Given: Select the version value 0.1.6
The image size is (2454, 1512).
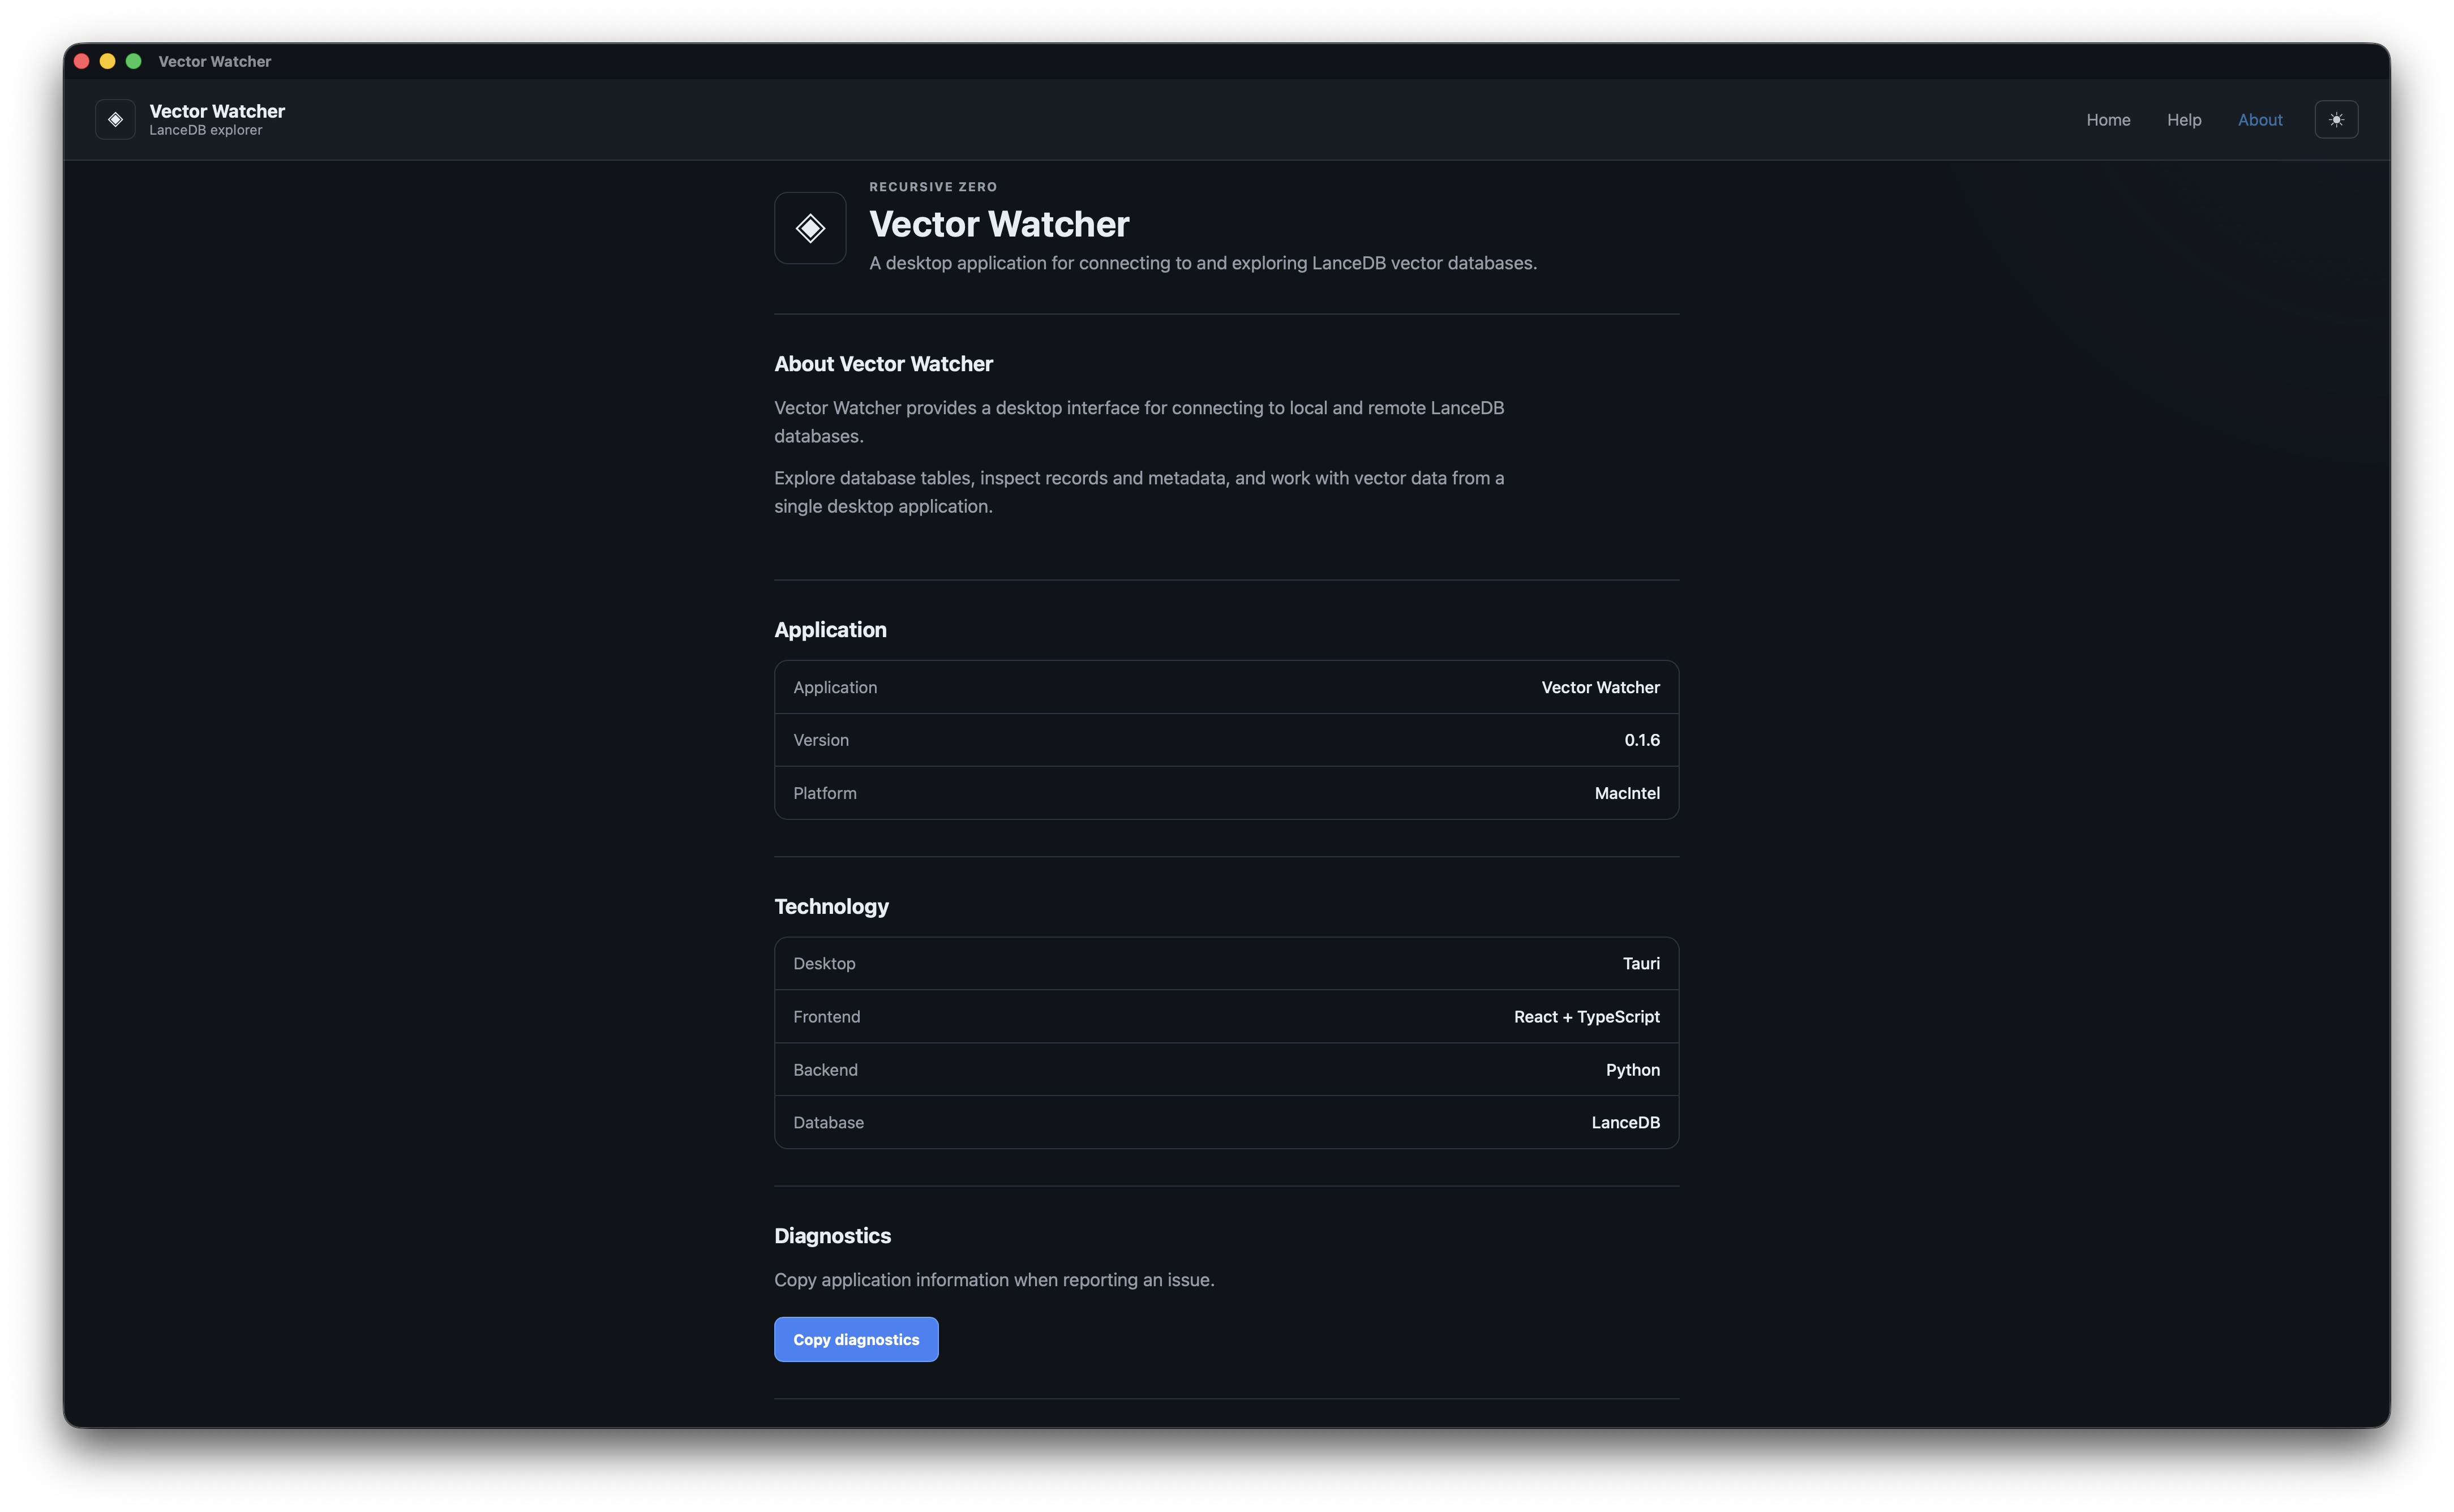Looking at the screenshot, I should [x=1642, y=740].
